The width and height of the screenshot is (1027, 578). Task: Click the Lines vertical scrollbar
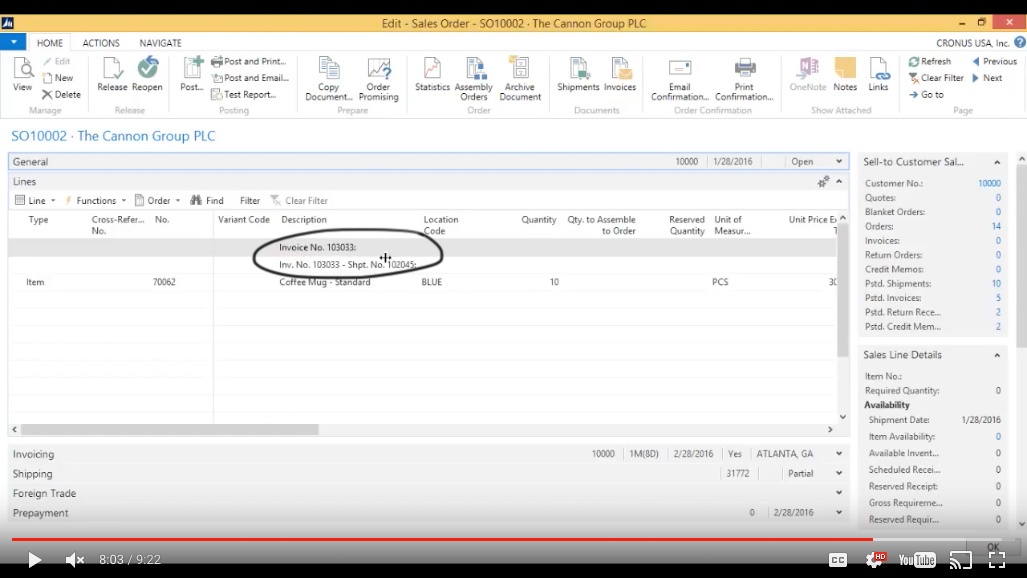pos(843,288)
